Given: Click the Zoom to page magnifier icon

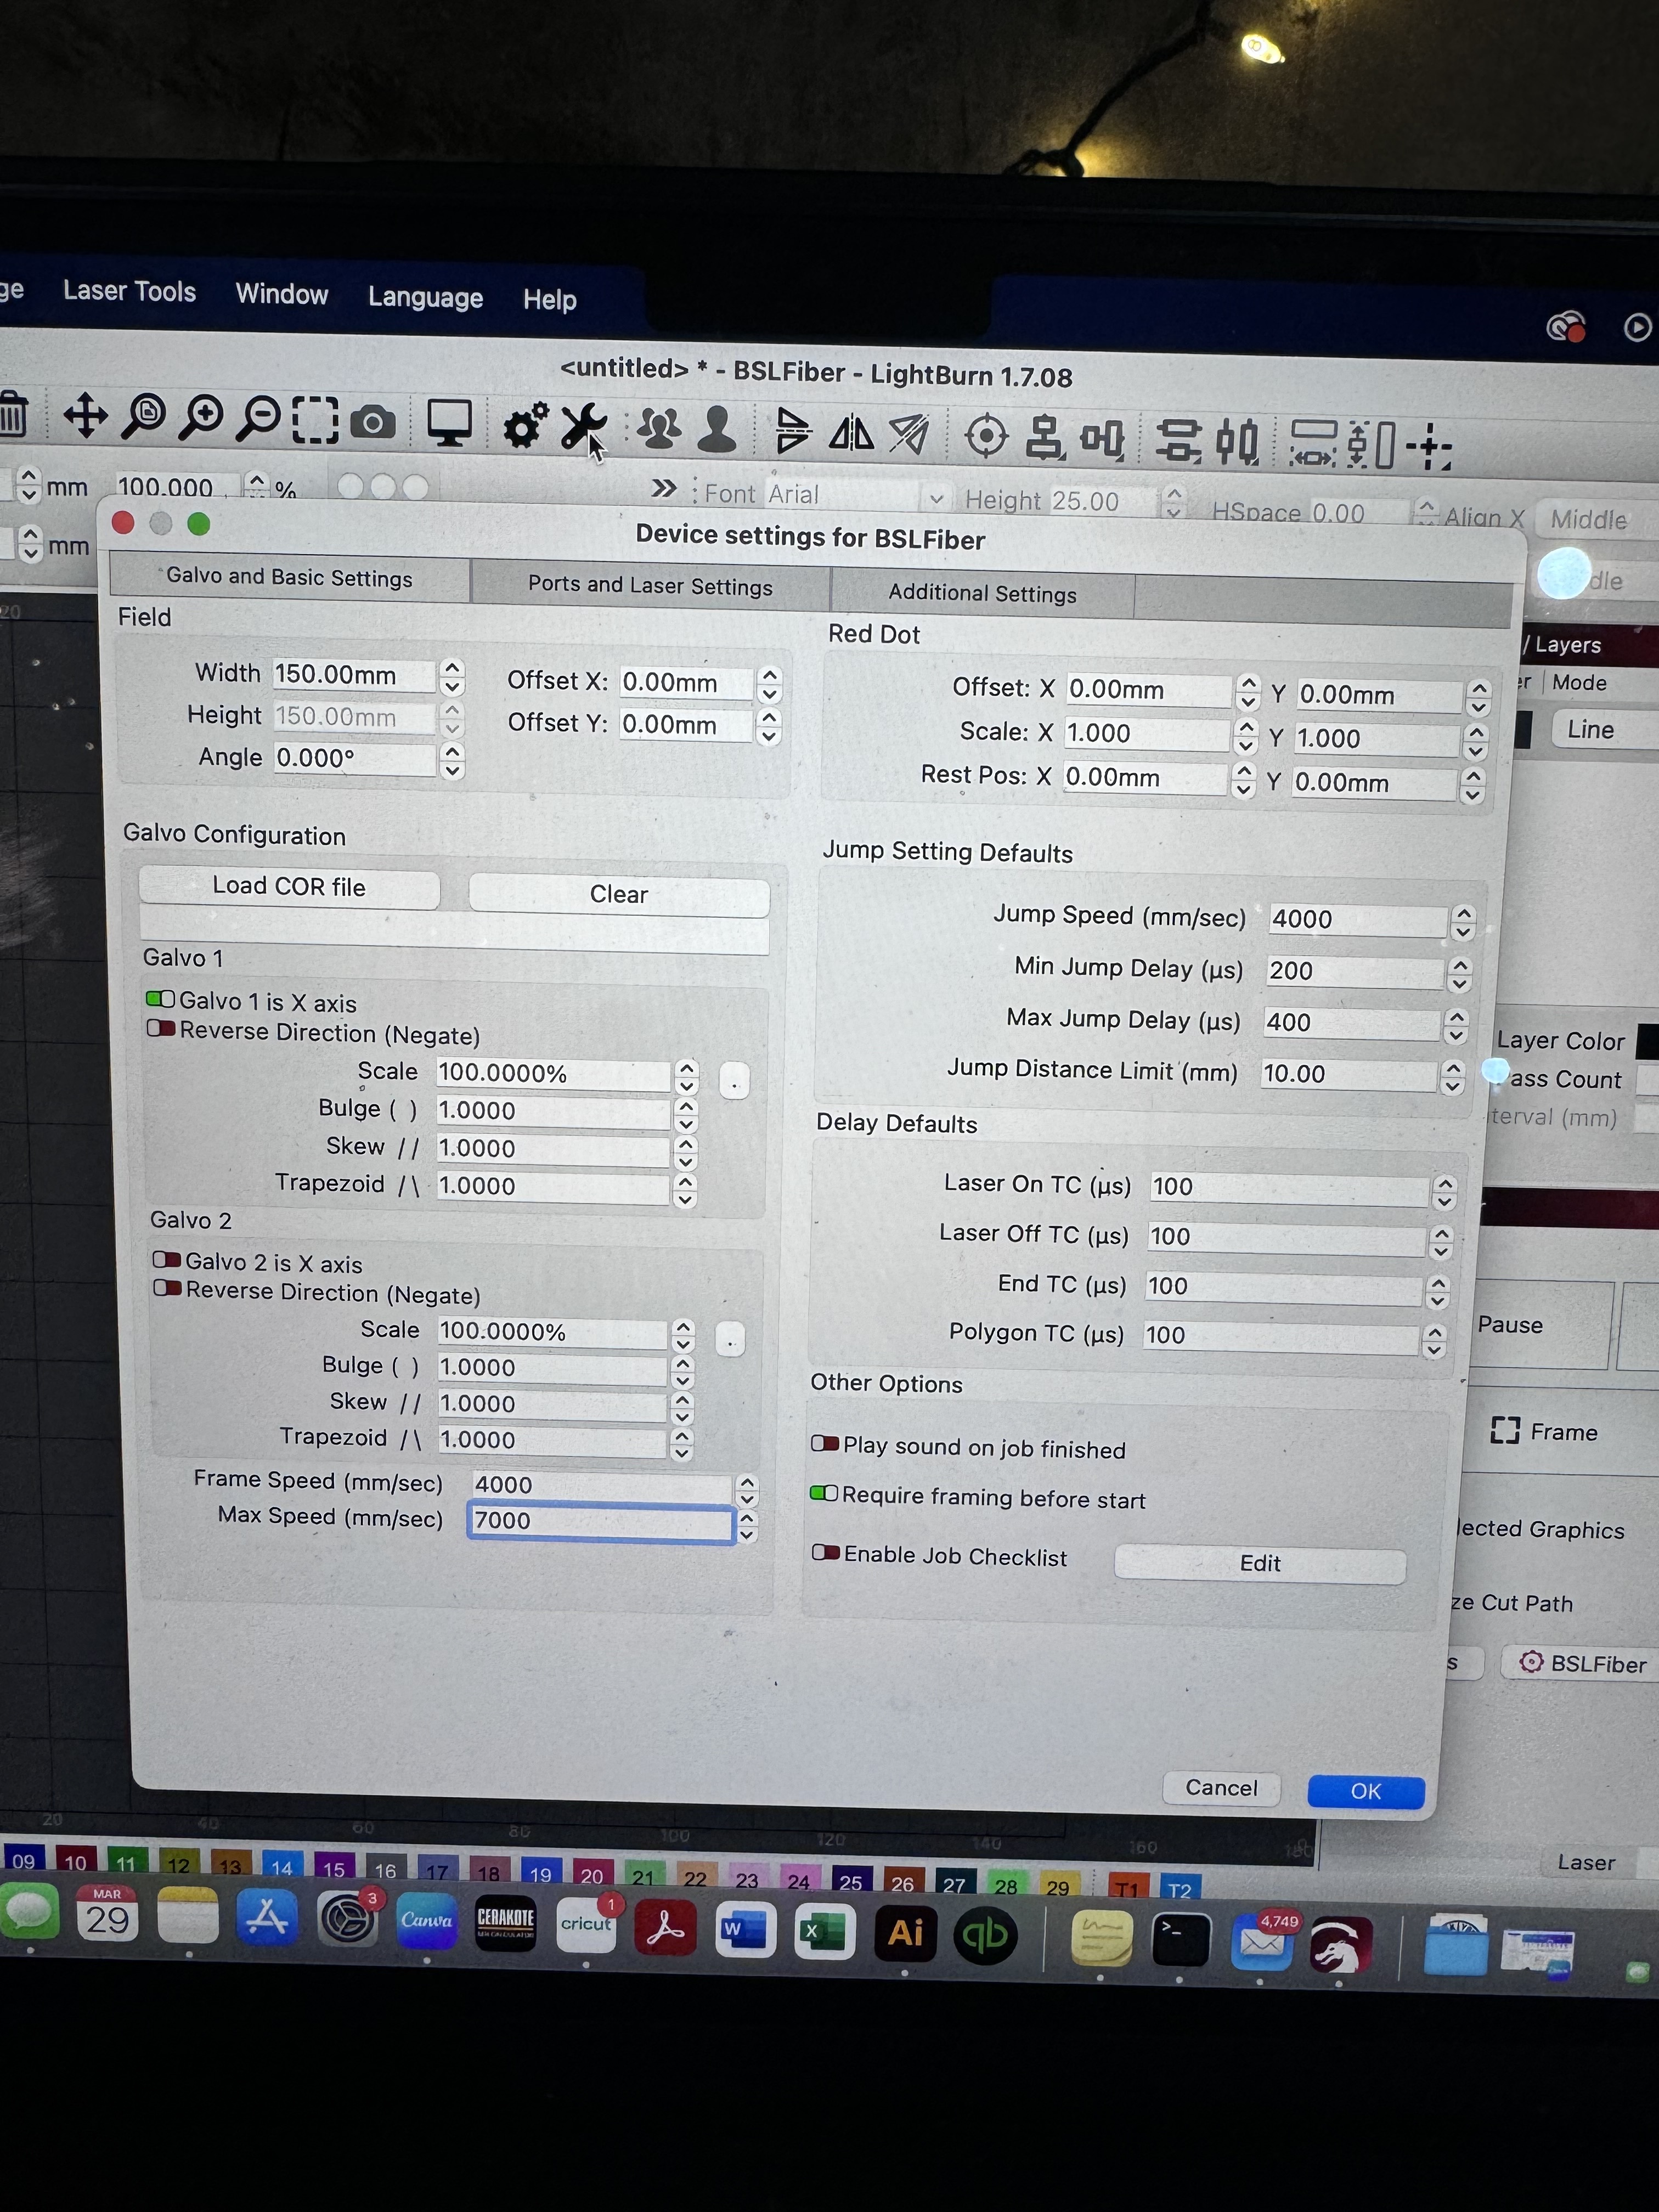Looking at the screenshot, I should tap(144, 417).
